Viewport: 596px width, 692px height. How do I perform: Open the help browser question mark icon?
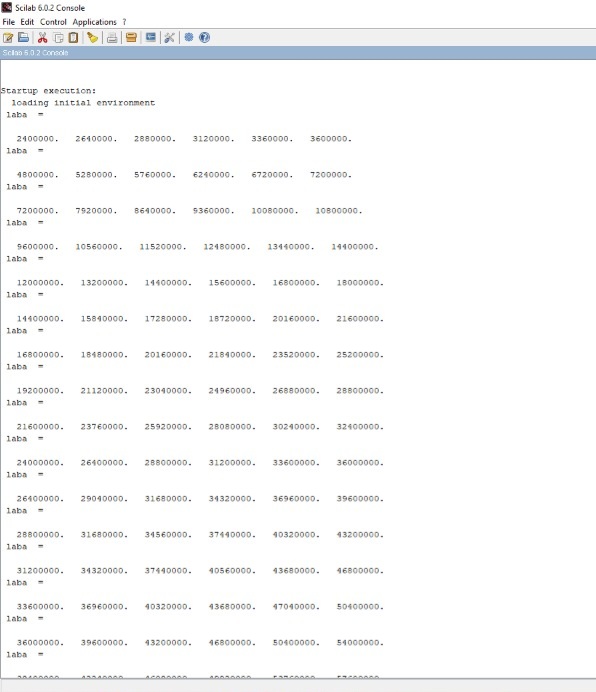point(204,38)
